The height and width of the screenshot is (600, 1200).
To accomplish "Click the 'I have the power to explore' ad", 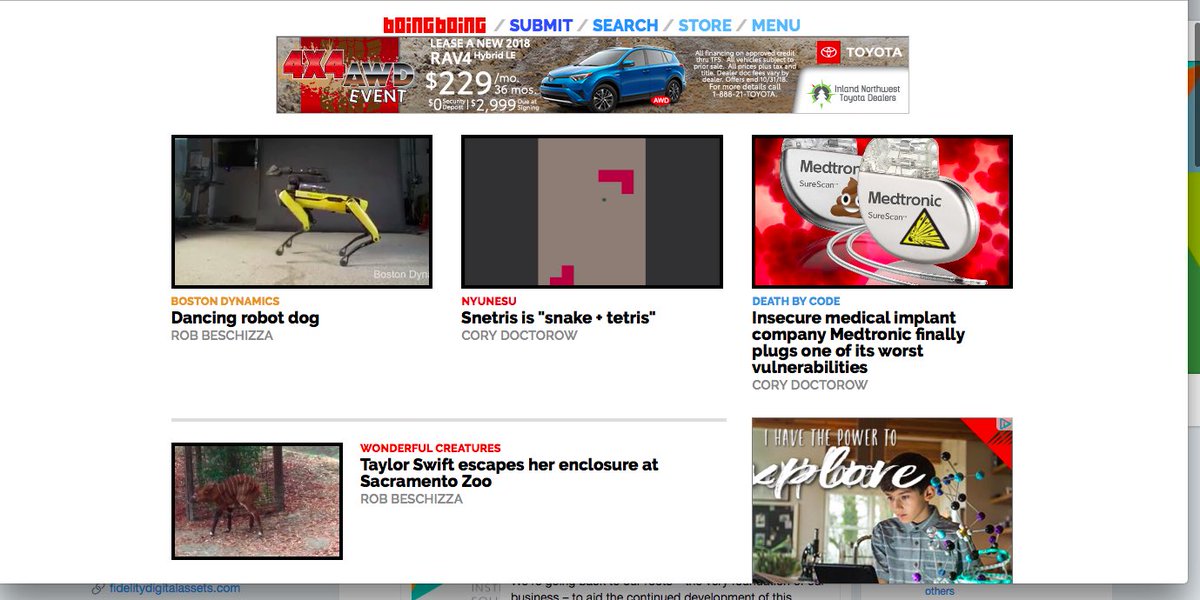I will pyautogui.click(x=882, y=500).
